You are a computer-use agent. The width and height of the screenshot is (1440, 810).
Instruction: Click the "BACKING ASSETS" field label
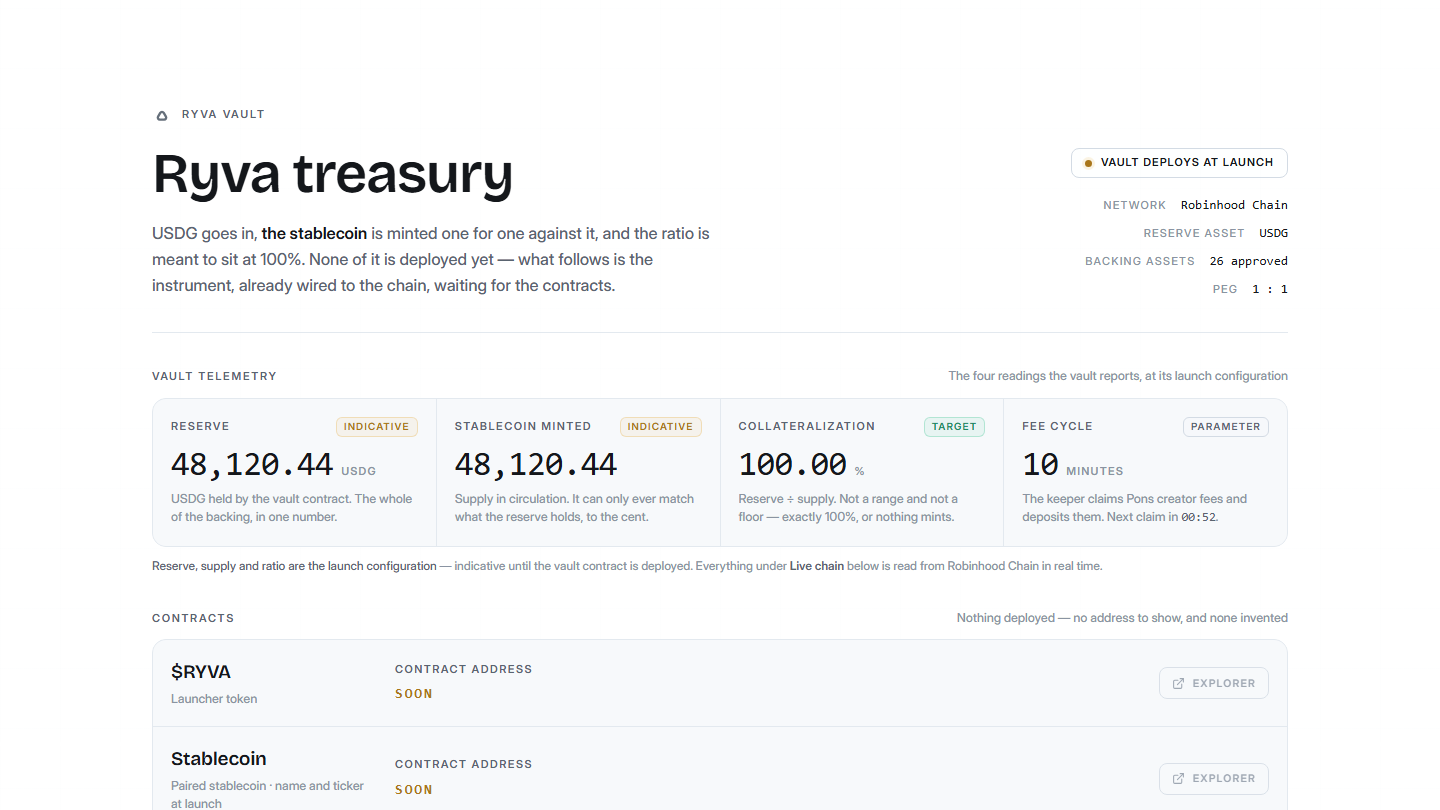[1140, 261]
